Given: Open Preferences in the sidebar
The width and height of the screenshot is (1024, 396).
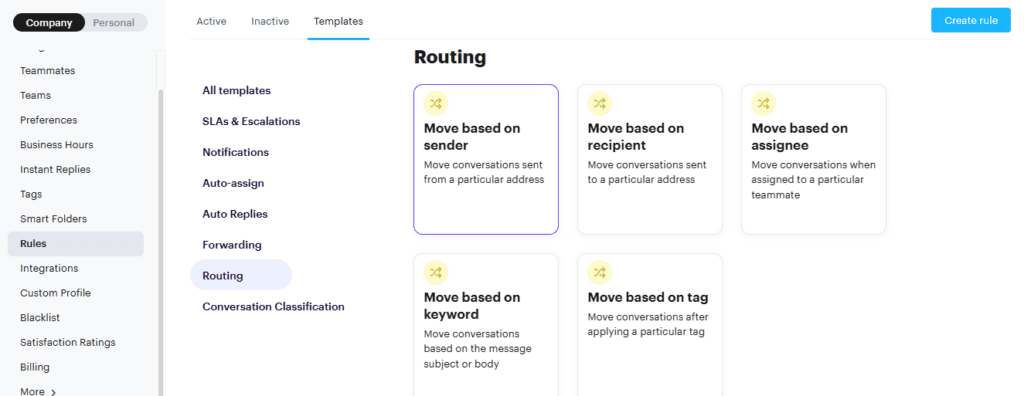Looking at the screenshot, I should coord(48,120).
